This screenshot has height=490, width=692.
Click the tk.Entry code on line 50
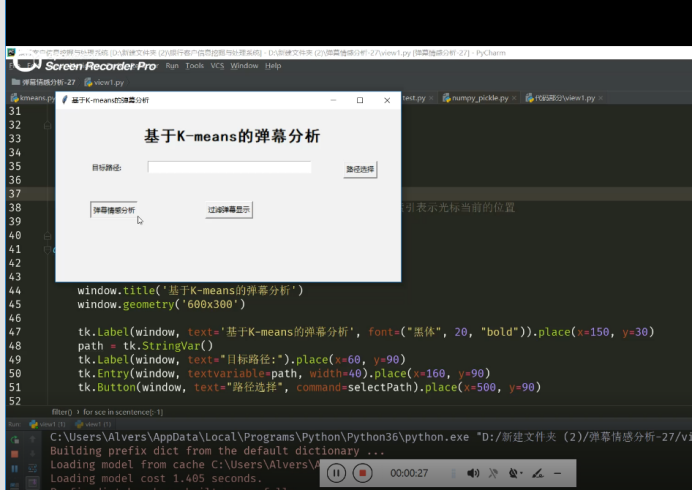tap(284, 373)
